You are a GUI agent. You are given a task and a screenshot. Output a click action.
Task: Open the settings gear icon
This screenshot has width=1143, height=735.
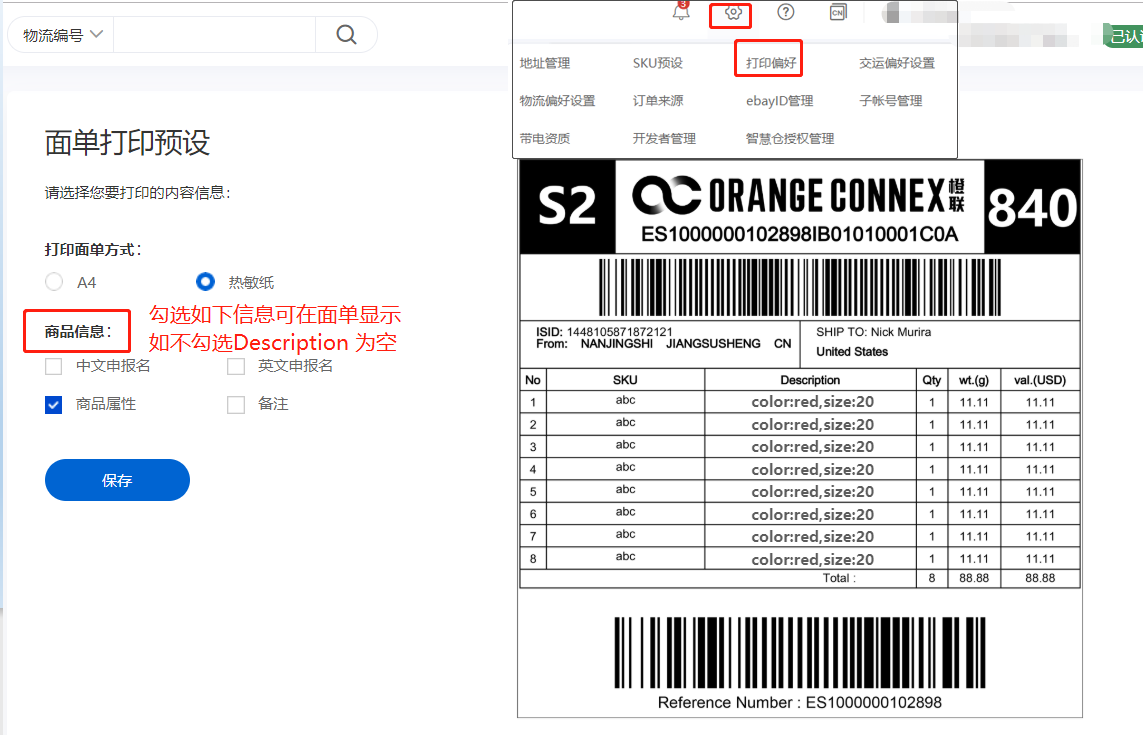tap(733, 12)
